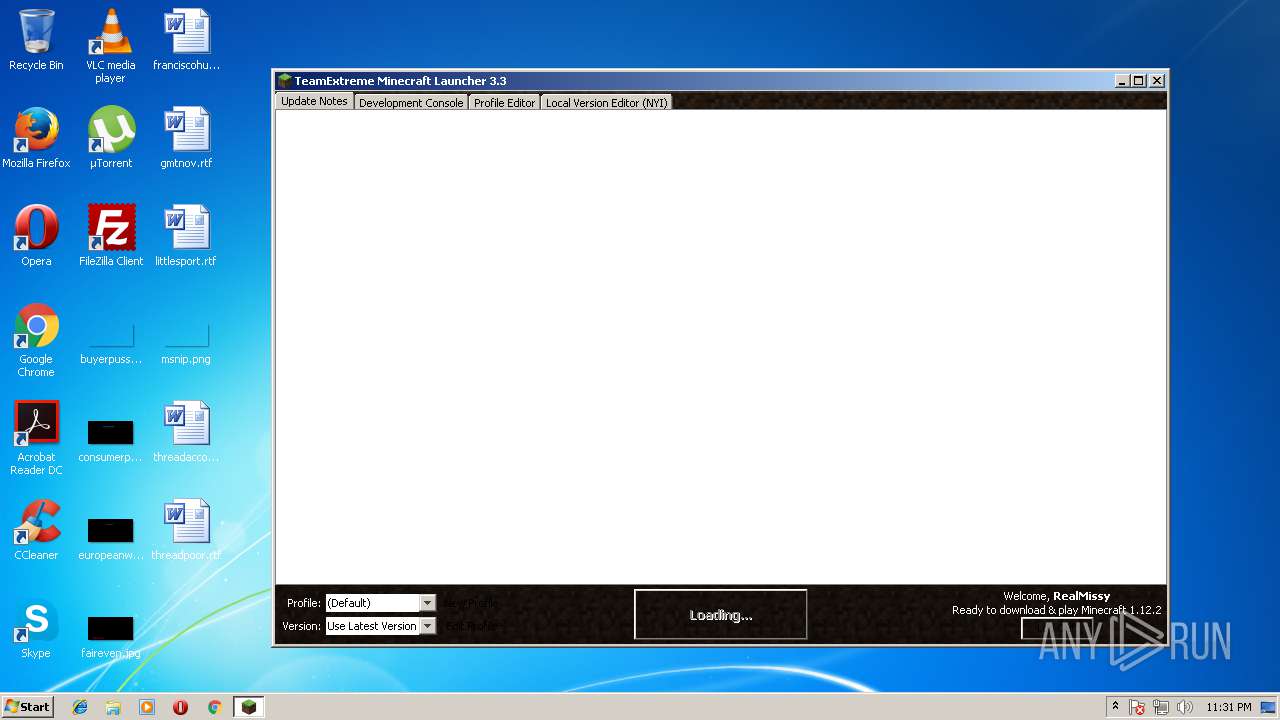Image resolution: width=1280 pixels, height=720 pixels.
Task: Click the taskbar clock showing 11:31 PM
Action: pos(1229,707)
